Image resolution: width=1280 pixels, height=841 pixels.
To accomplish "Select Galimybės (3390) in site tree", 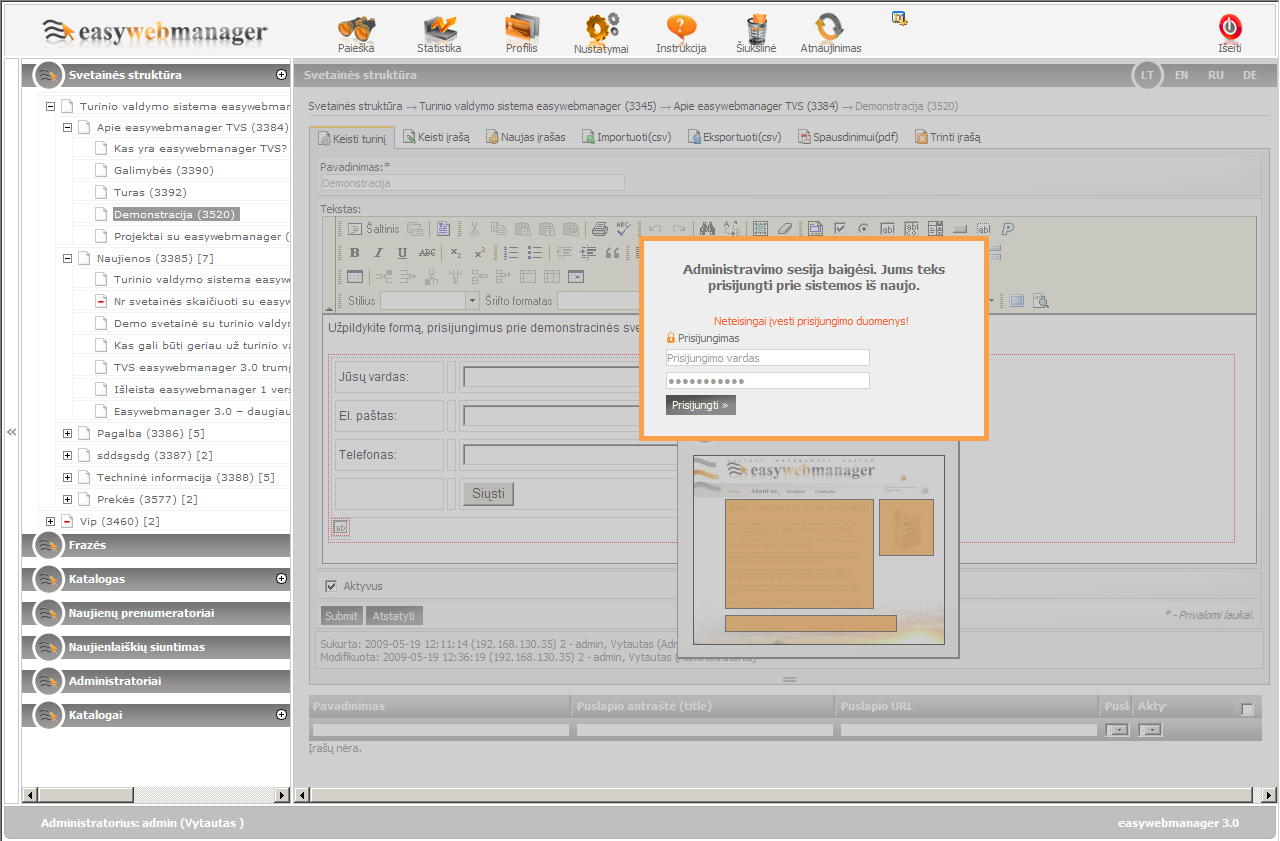I will [x=164, y=170].
